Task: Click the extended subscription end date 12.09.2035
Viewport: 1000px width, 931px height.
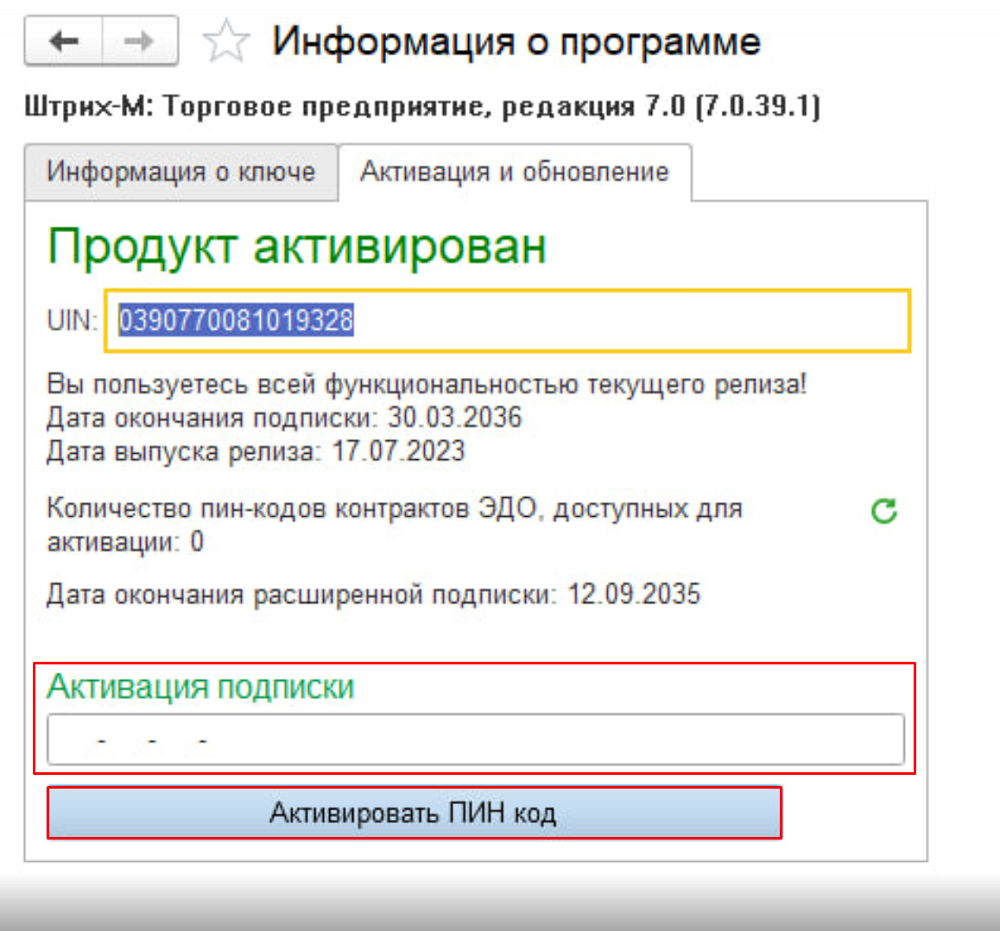Action: pos(634,594)
